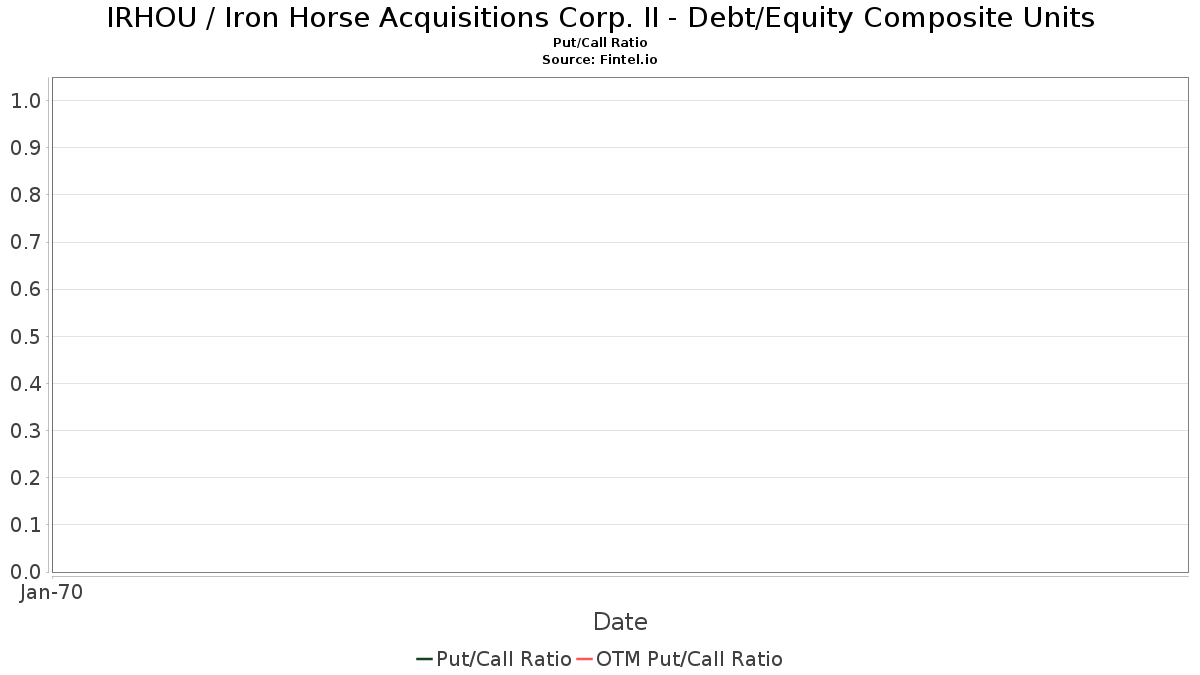Click the 1.0 y-axis tick label
The height and width of the screenshot is (675, 1200).
pyautogui.click(x=25, y=101)
